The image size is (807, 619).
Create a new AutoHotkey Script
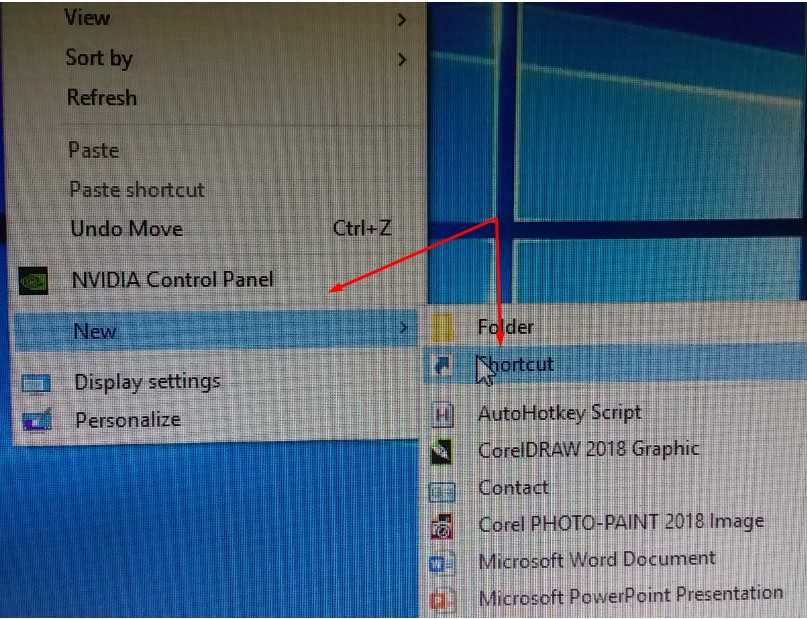pyautogui.click(x=615, y=413)
